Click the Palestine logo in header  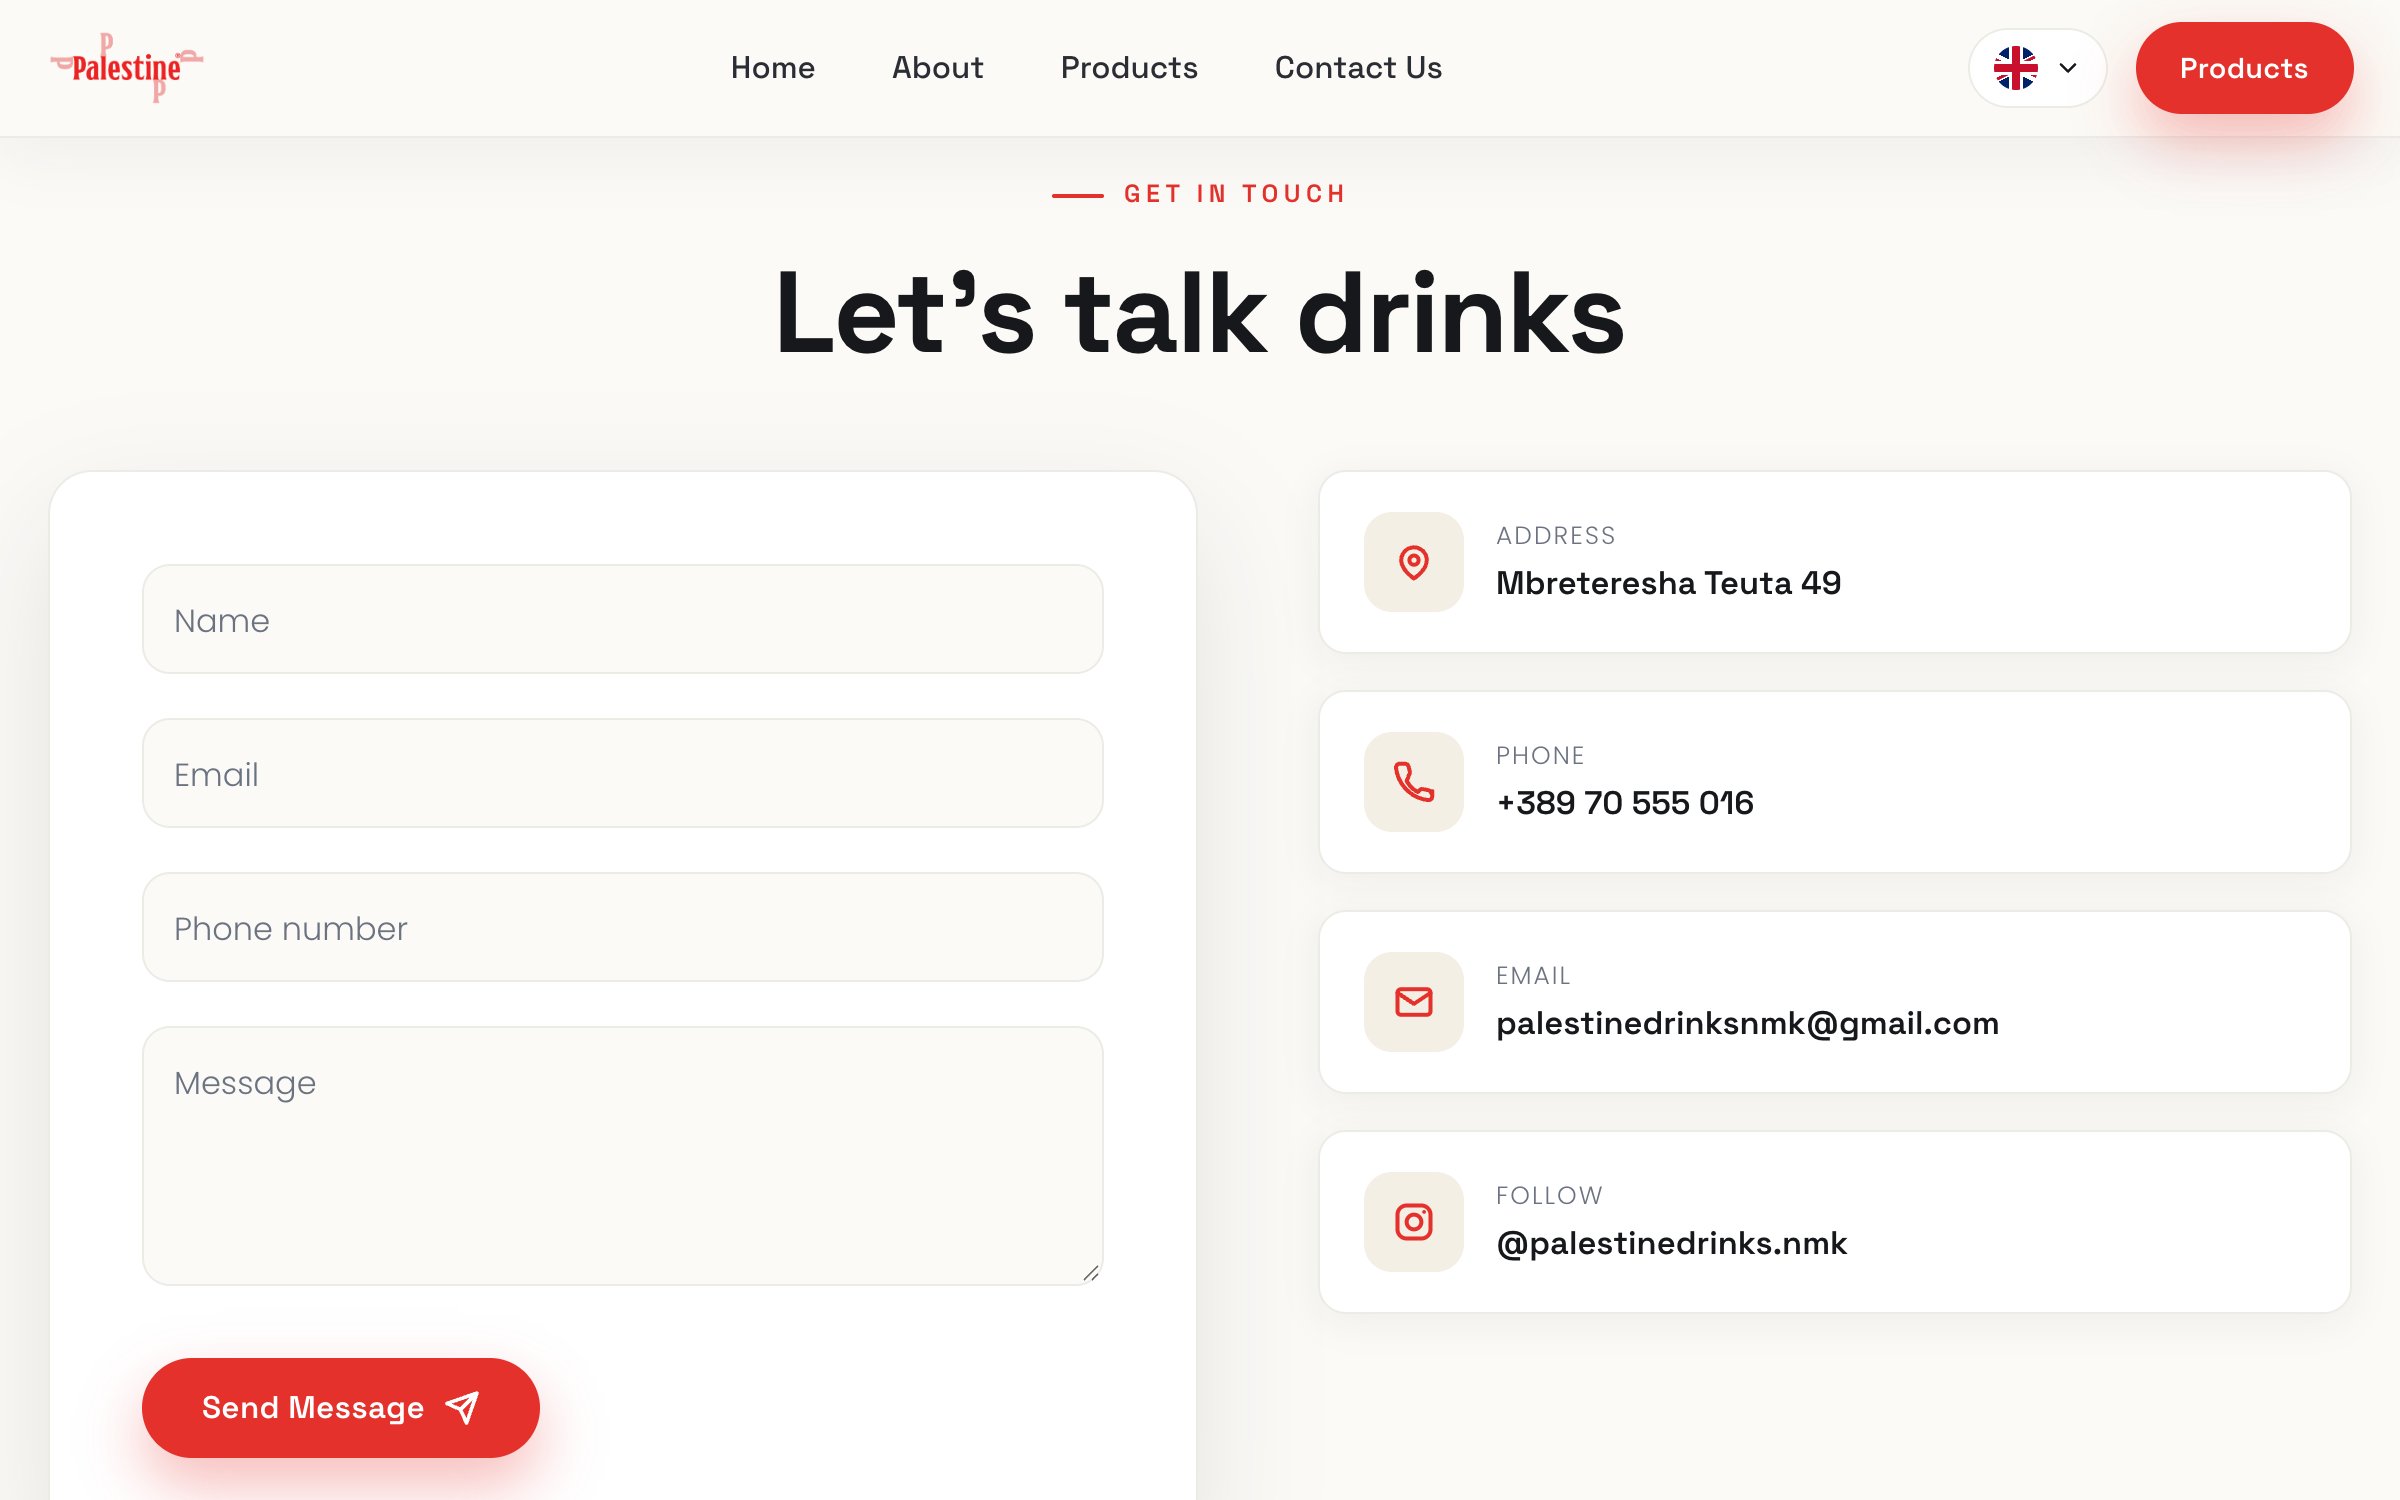(127, 68)
